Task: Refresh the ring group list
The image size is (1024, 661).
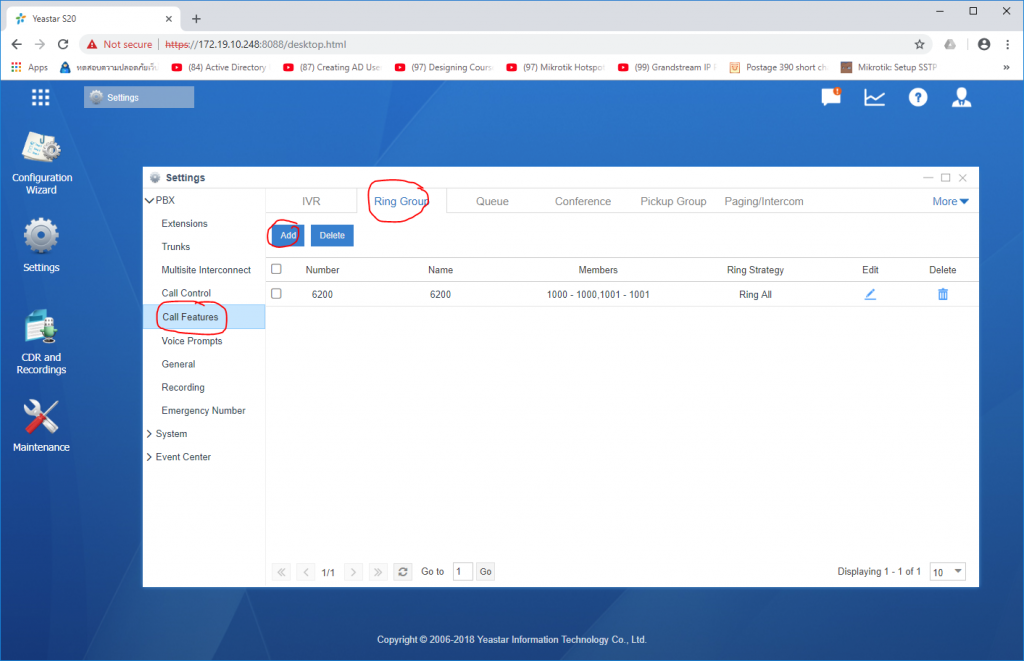Action: click(x=403, y=572)
